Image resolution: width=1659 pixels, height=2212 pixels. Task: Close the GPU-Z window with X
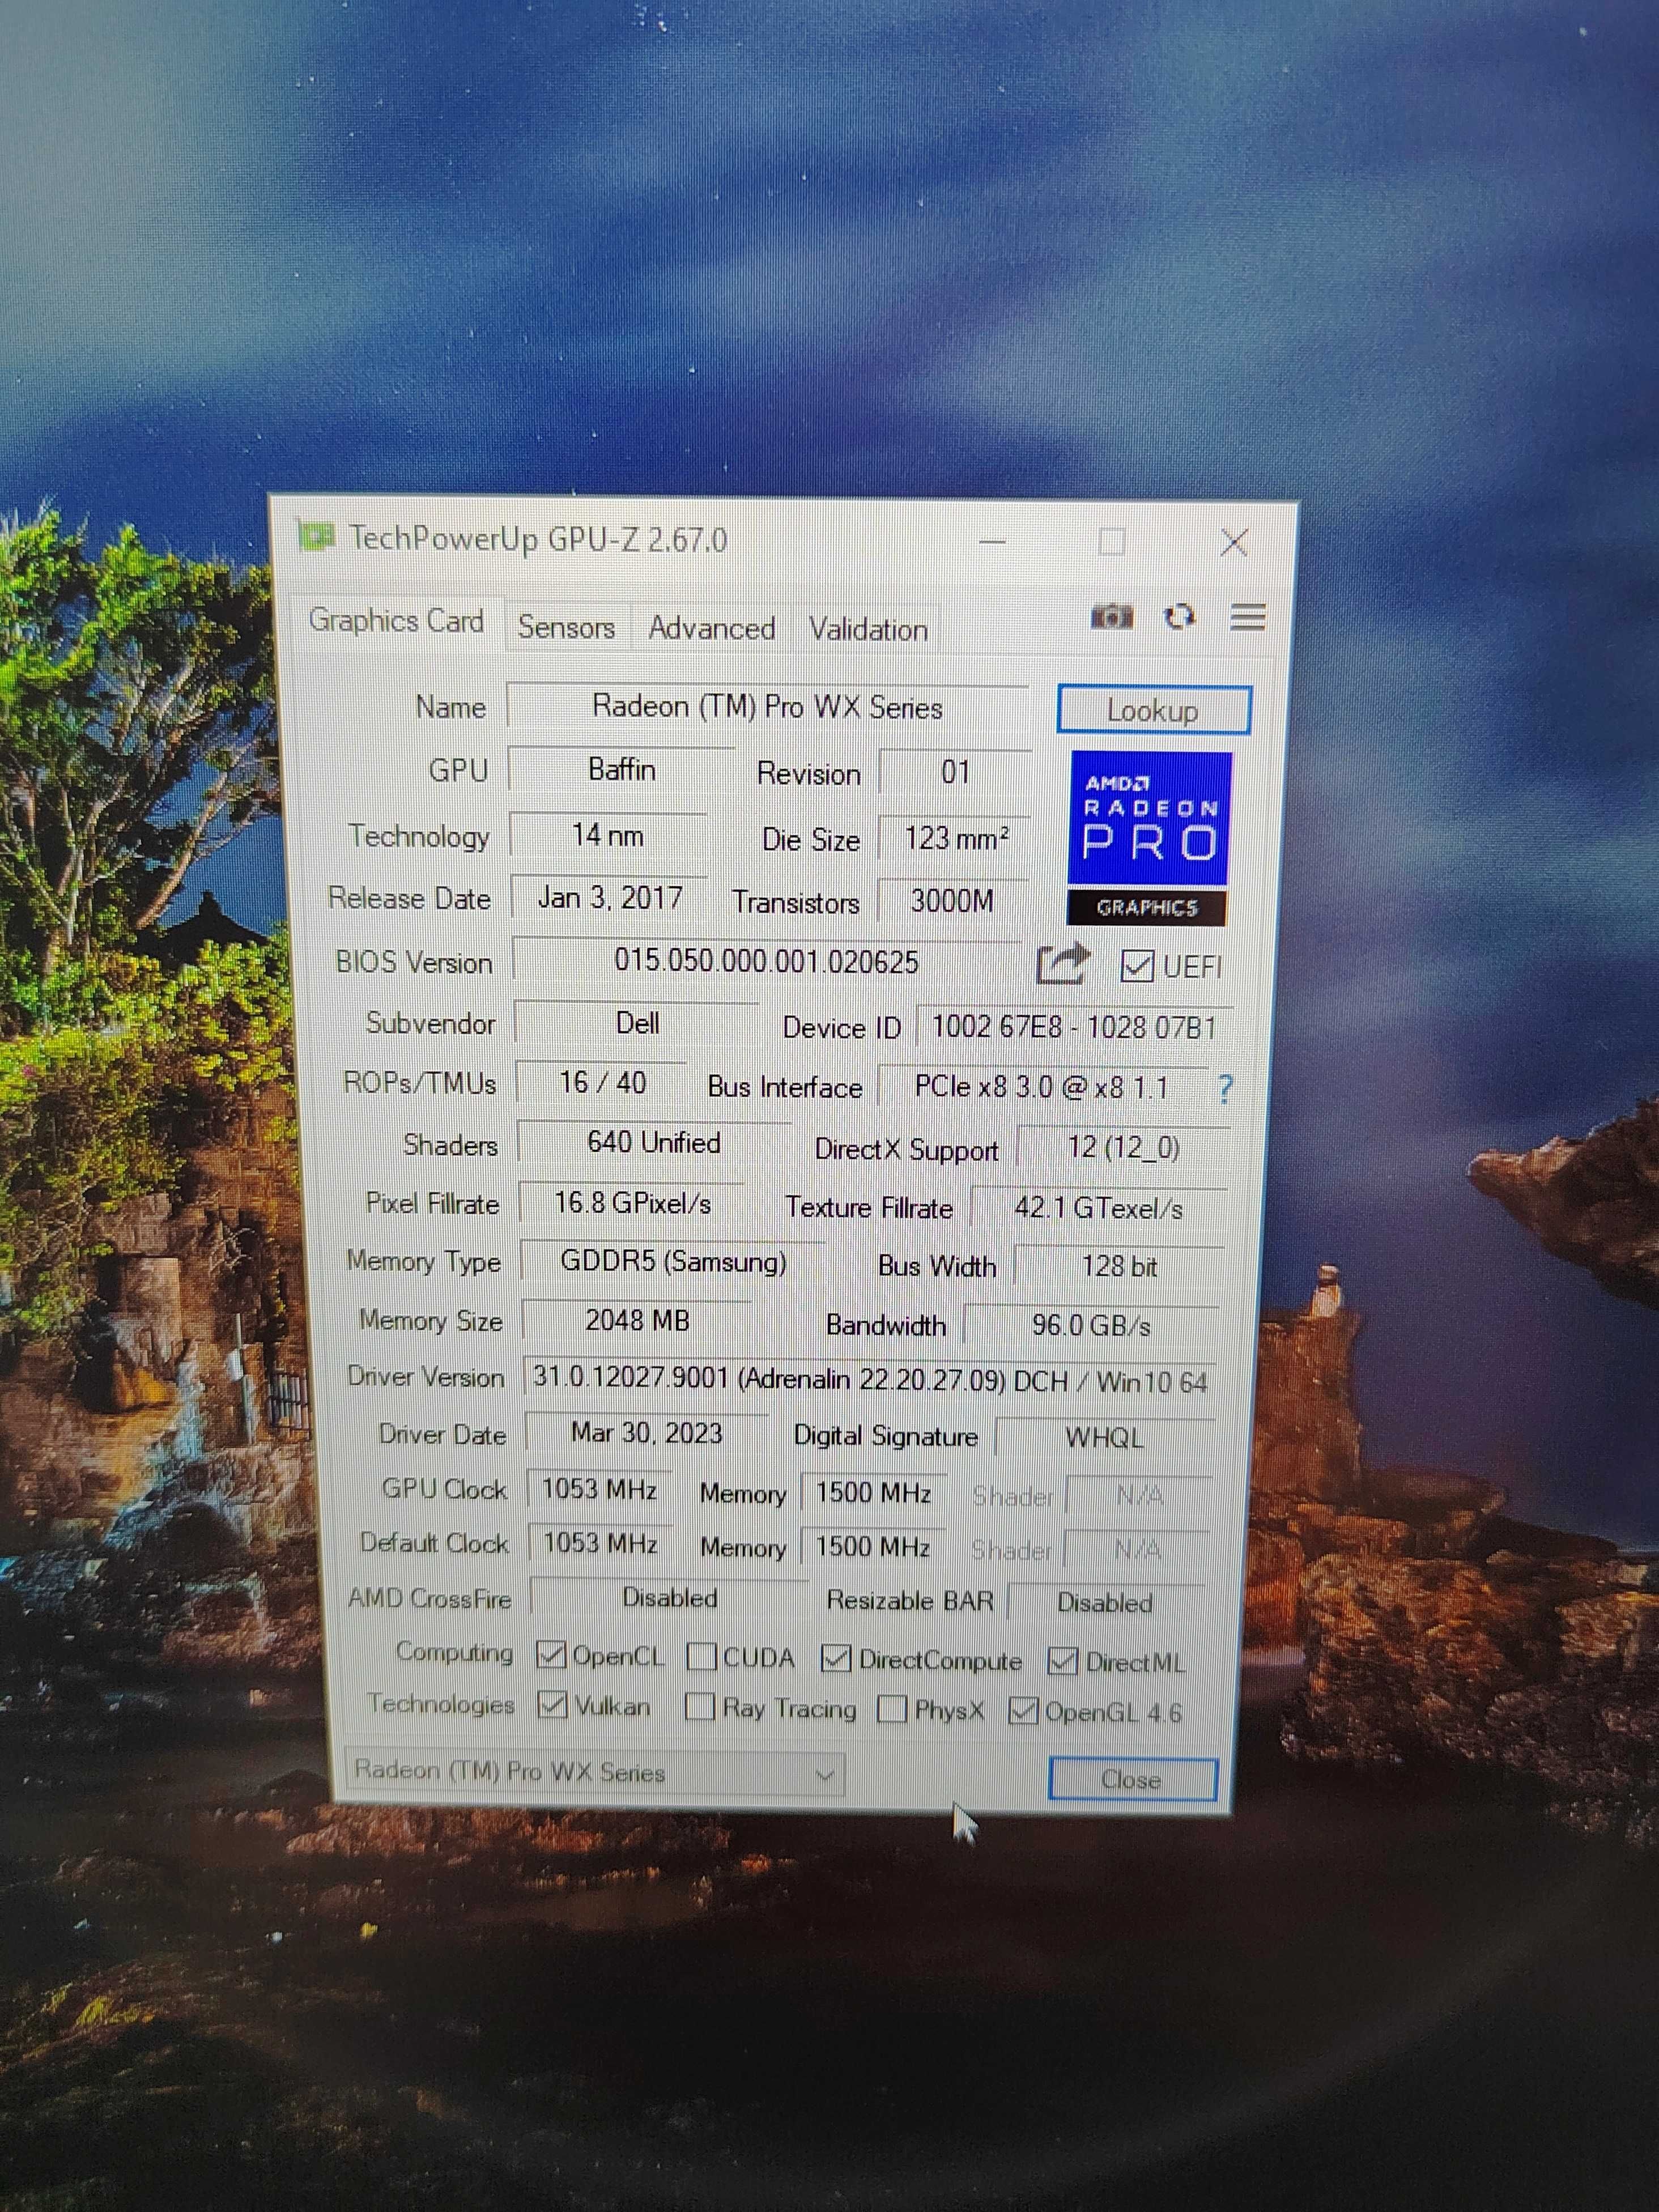(x=1234, y=543)
